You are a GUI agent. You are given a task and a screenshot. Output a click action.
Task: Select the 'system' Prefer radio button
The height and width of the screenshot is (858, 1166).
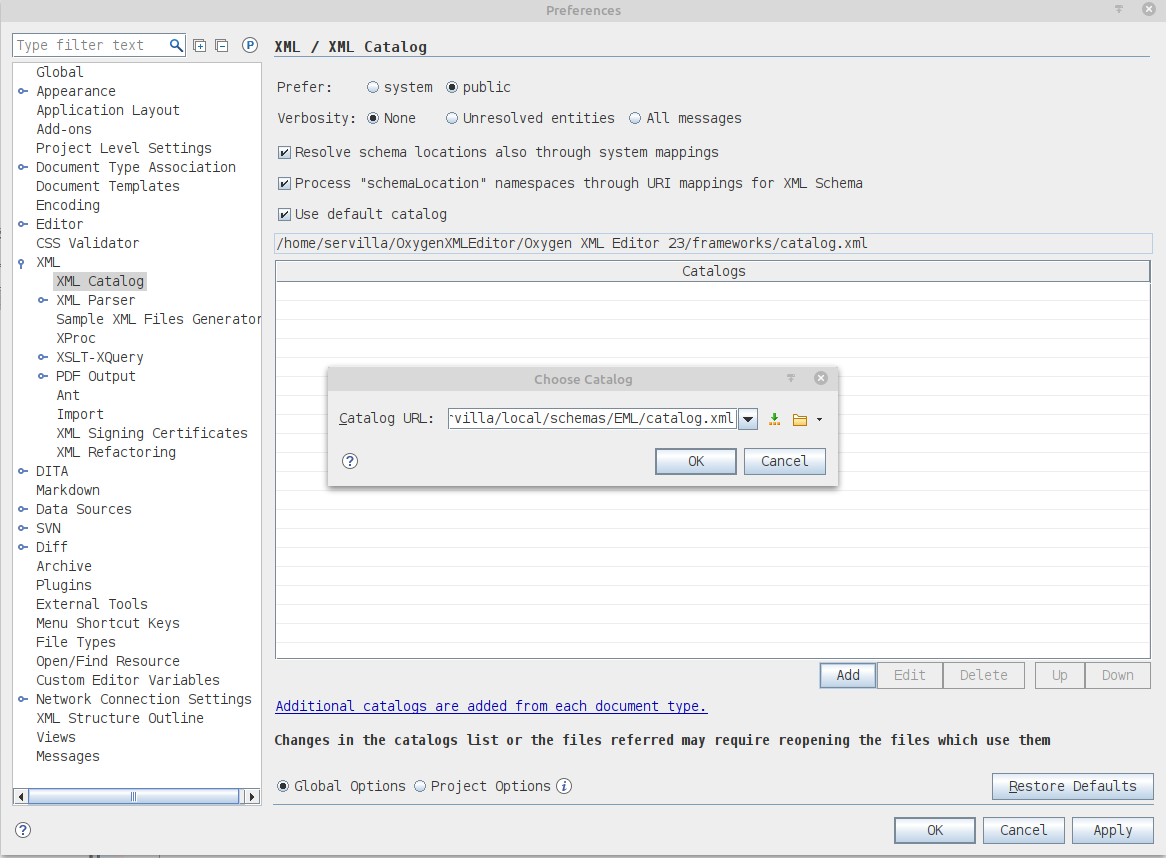[x=373, y=87]
